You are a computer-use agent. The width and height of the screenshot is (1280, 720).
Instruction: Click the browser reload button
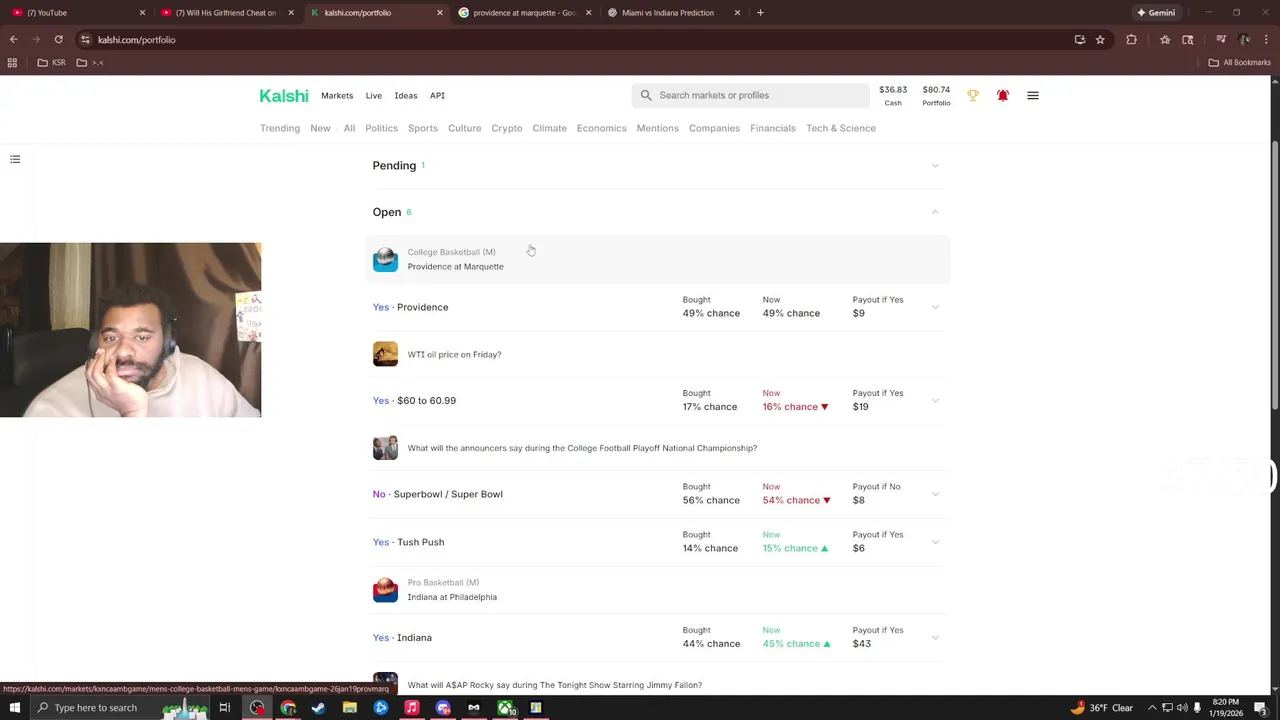coord(59,40)
